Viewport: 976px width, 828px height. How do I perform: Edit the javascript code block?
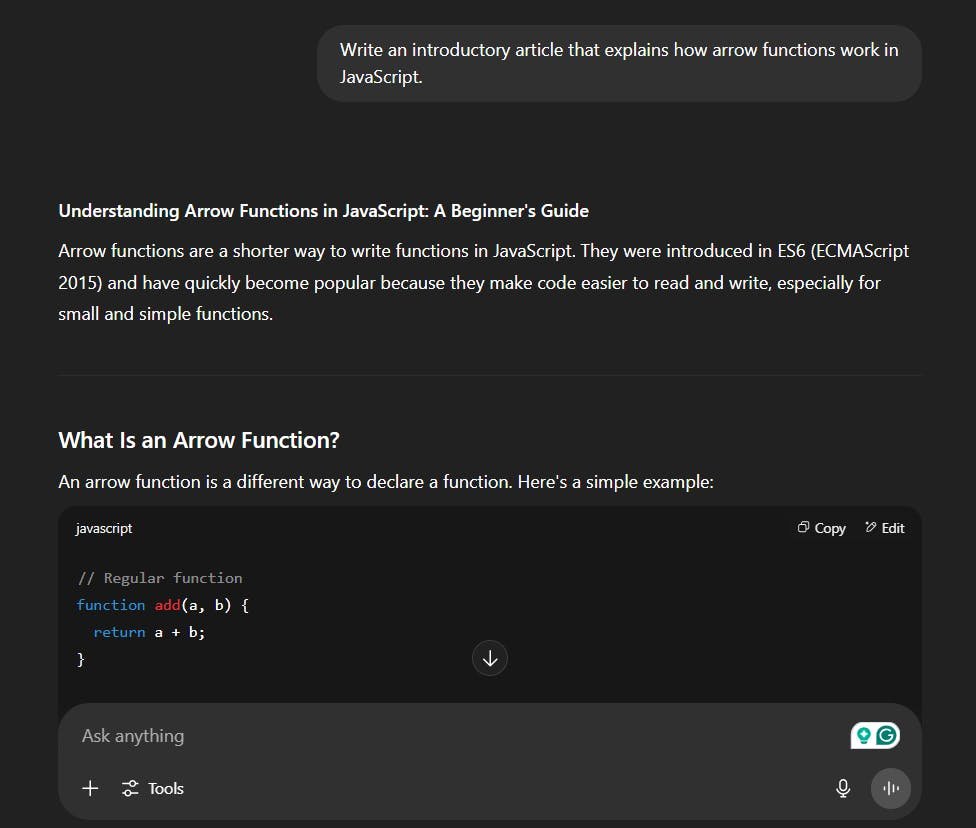(884, 527)
